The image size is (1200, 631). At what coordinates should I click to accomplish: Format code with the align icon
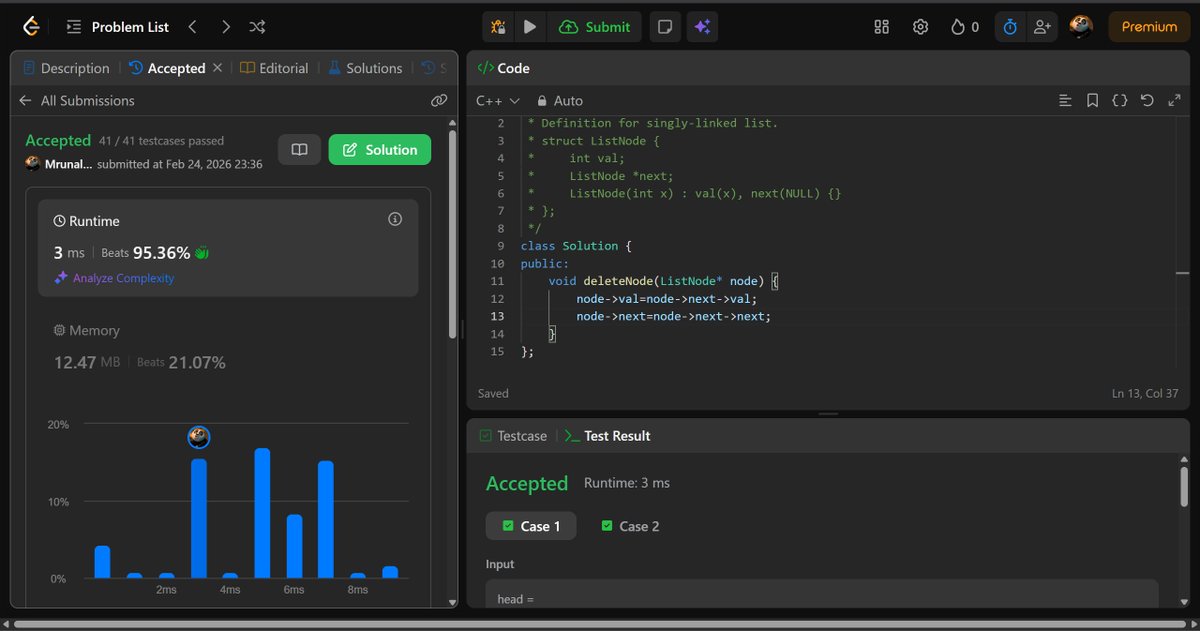[1065, 100]
